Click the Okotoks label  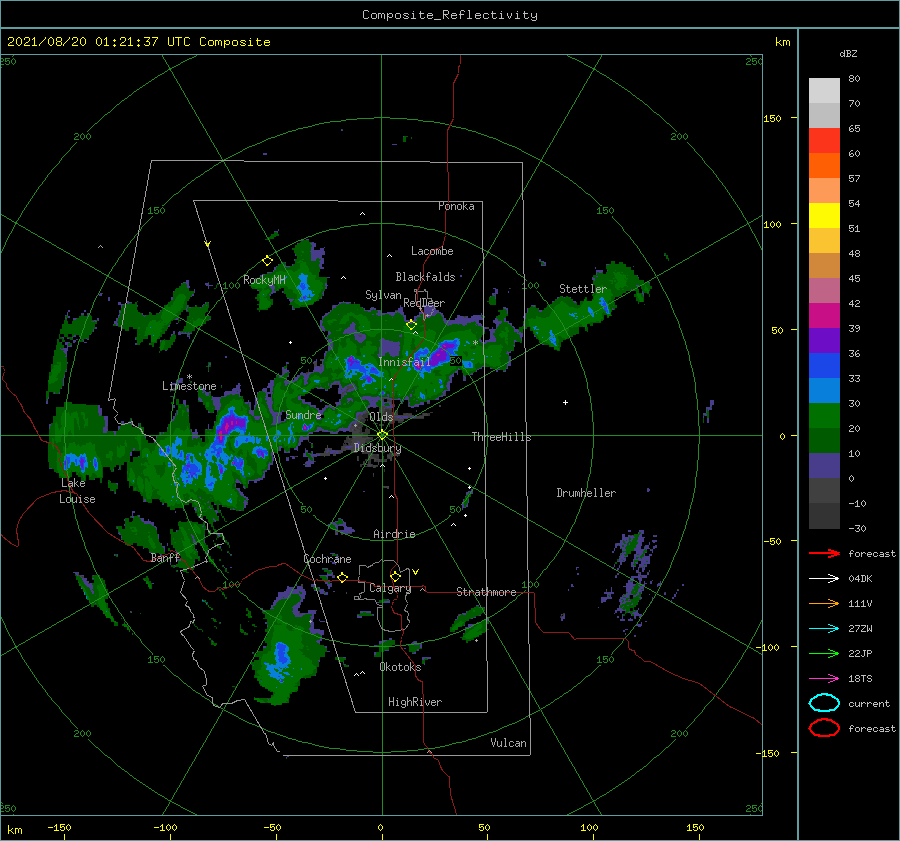pyautogui.click(x=400, y=667)
